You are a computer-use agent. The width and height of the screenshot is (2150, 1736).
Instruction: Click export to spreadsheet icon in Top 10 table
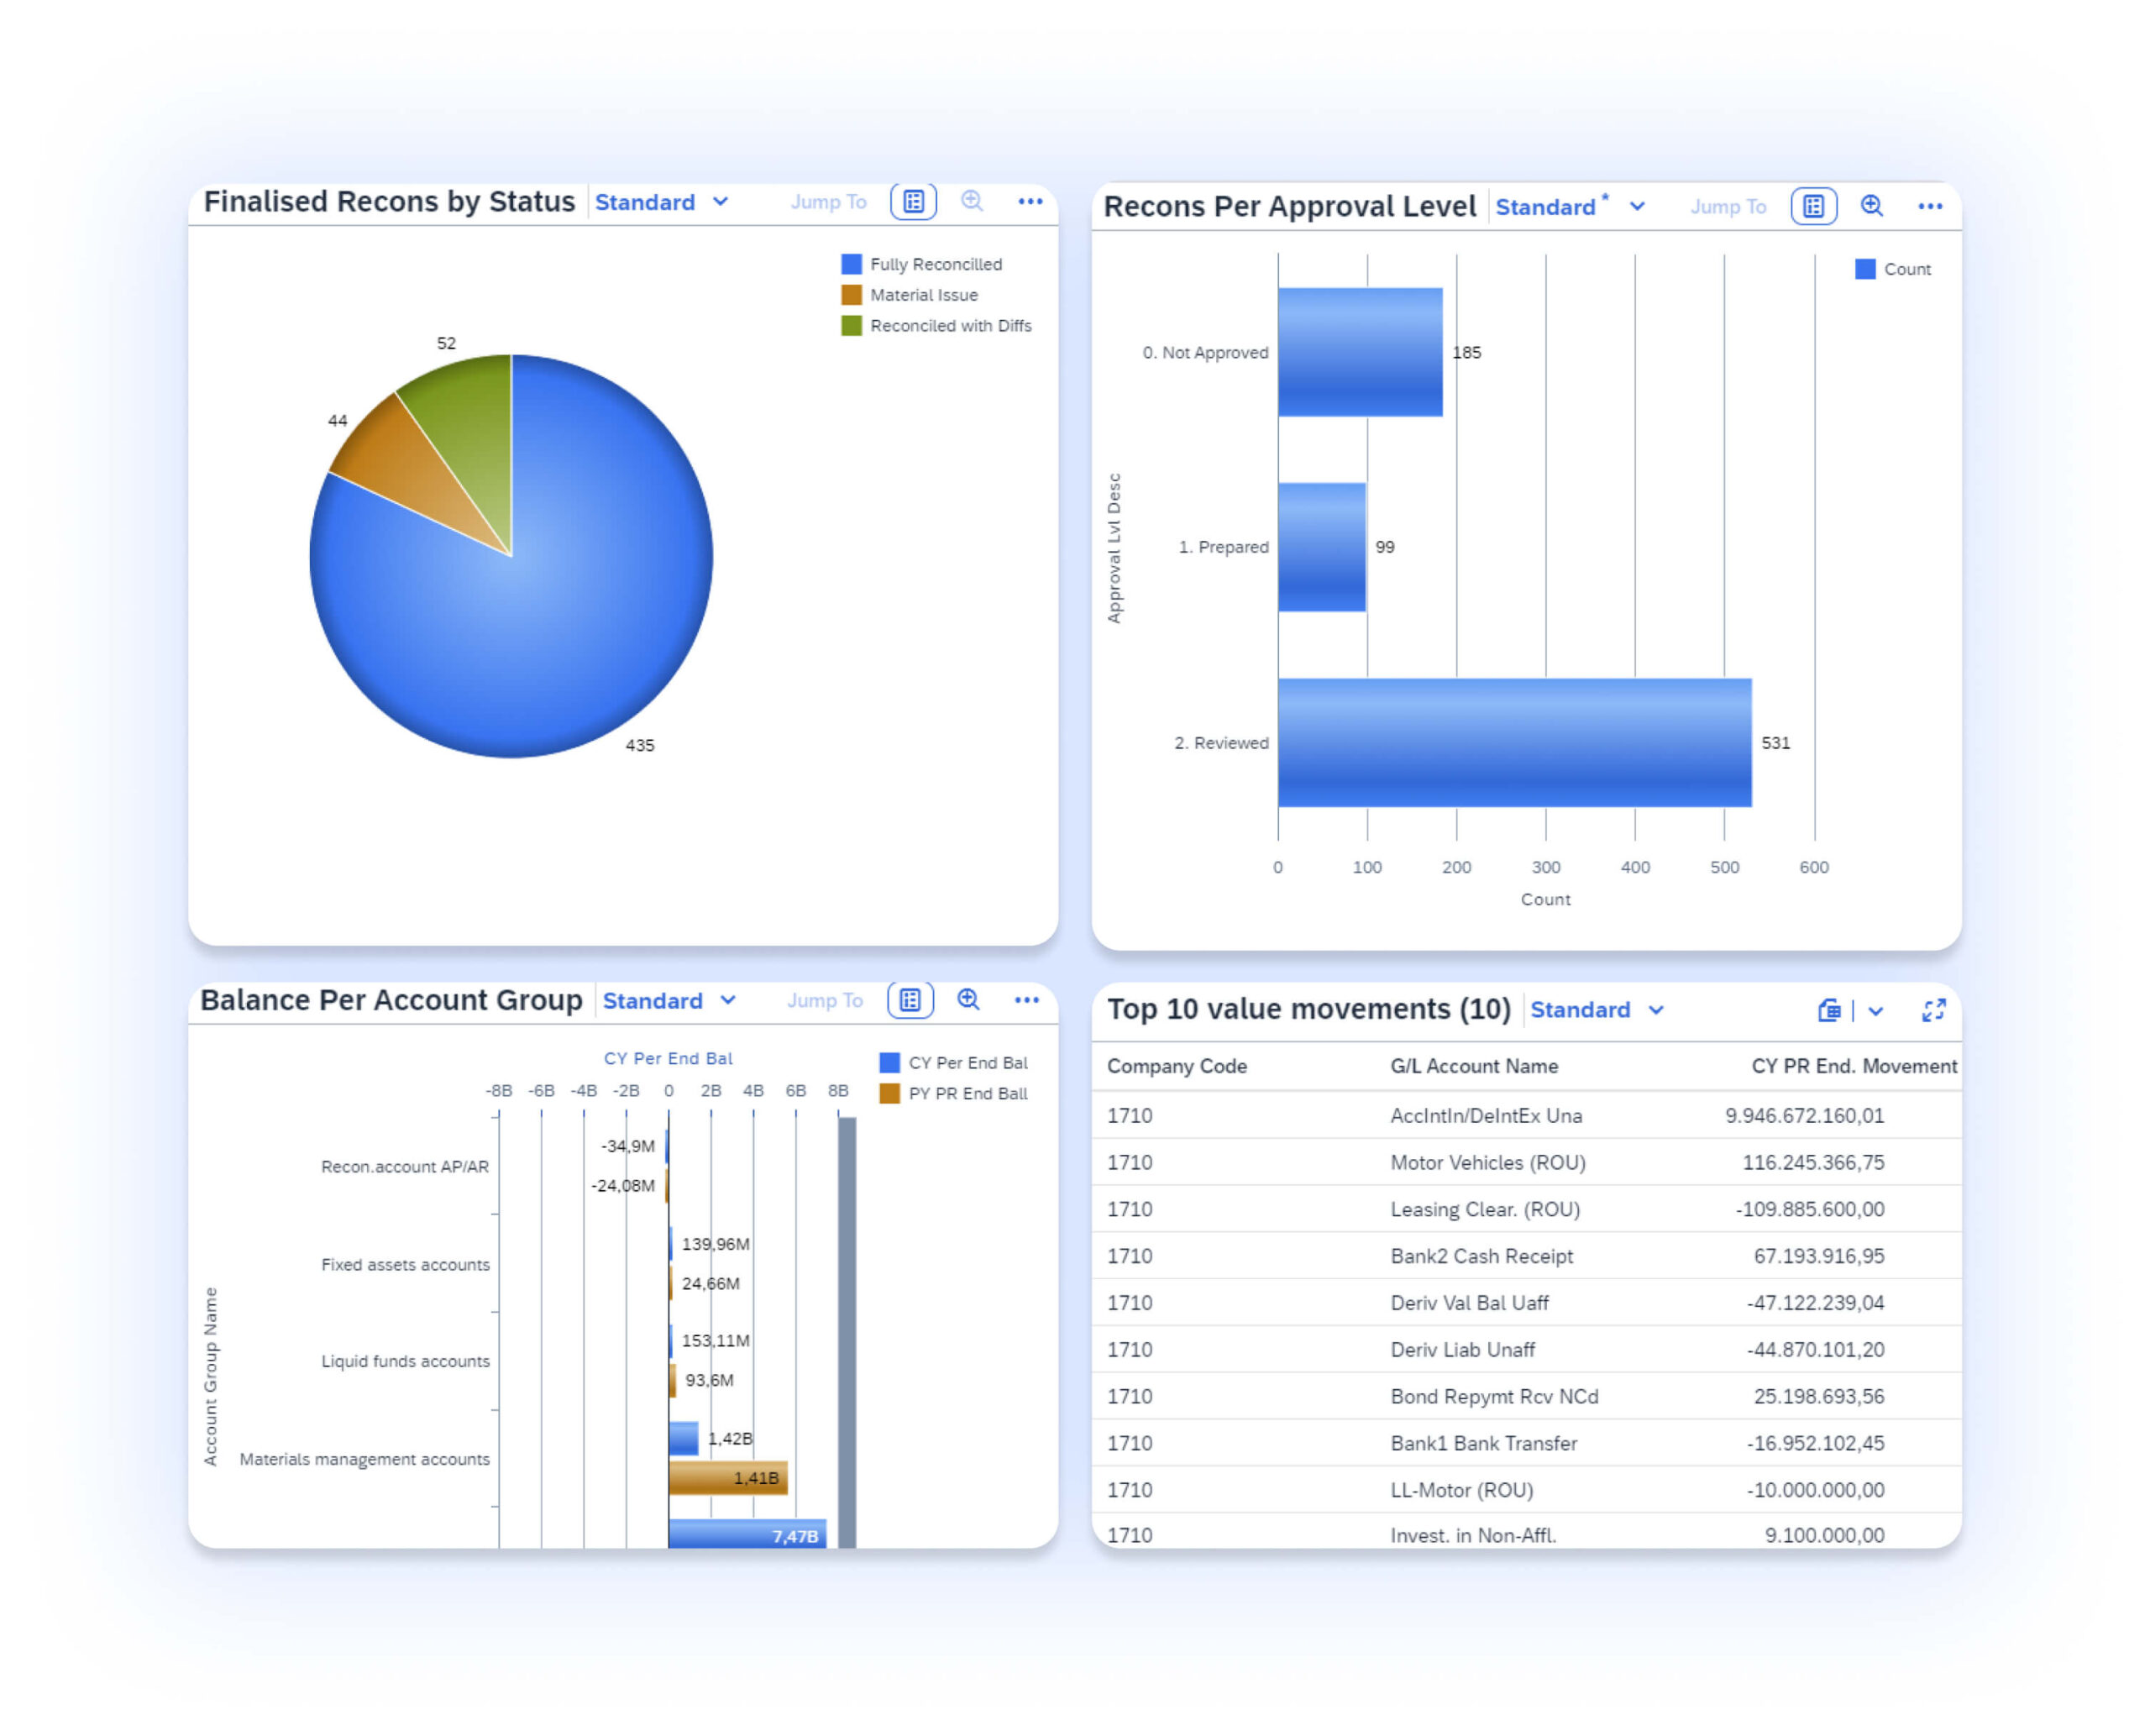[1829, 1010]
